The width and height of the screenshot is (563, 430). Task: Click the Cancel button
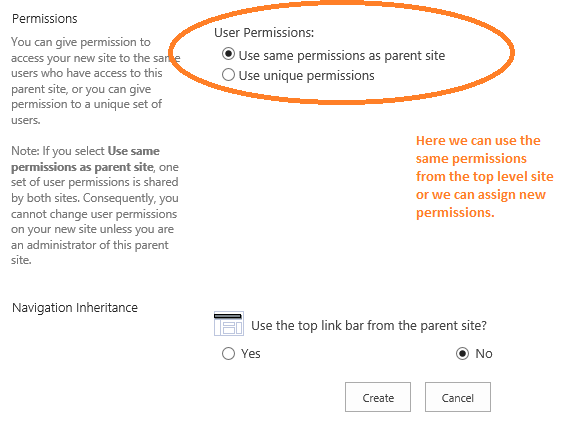coord(458,397)
